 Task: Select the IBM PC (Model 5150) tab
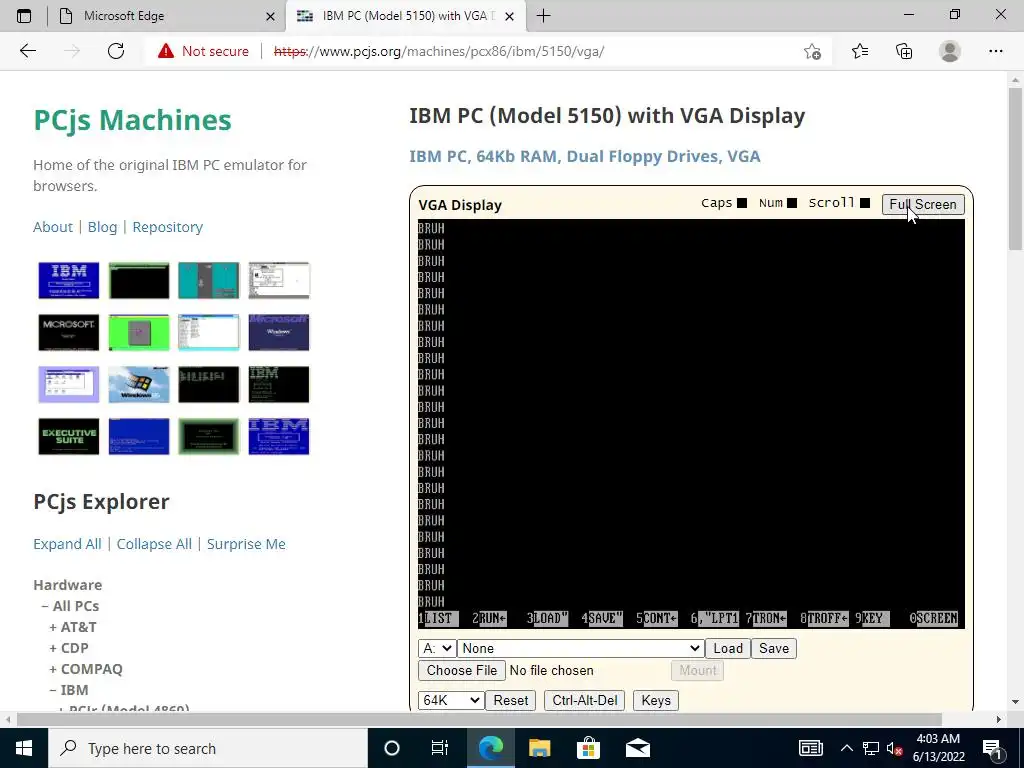pyautogui.click(x=405, y=16)
